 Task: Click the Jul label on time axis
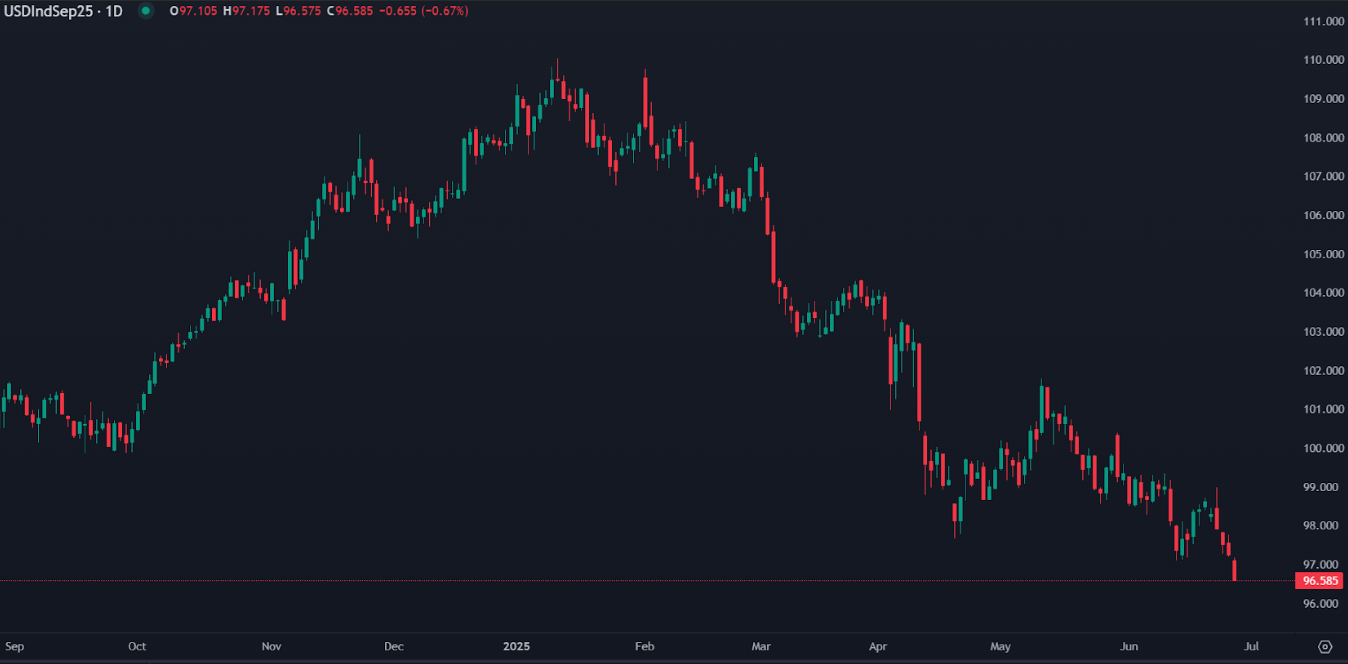1253,647
